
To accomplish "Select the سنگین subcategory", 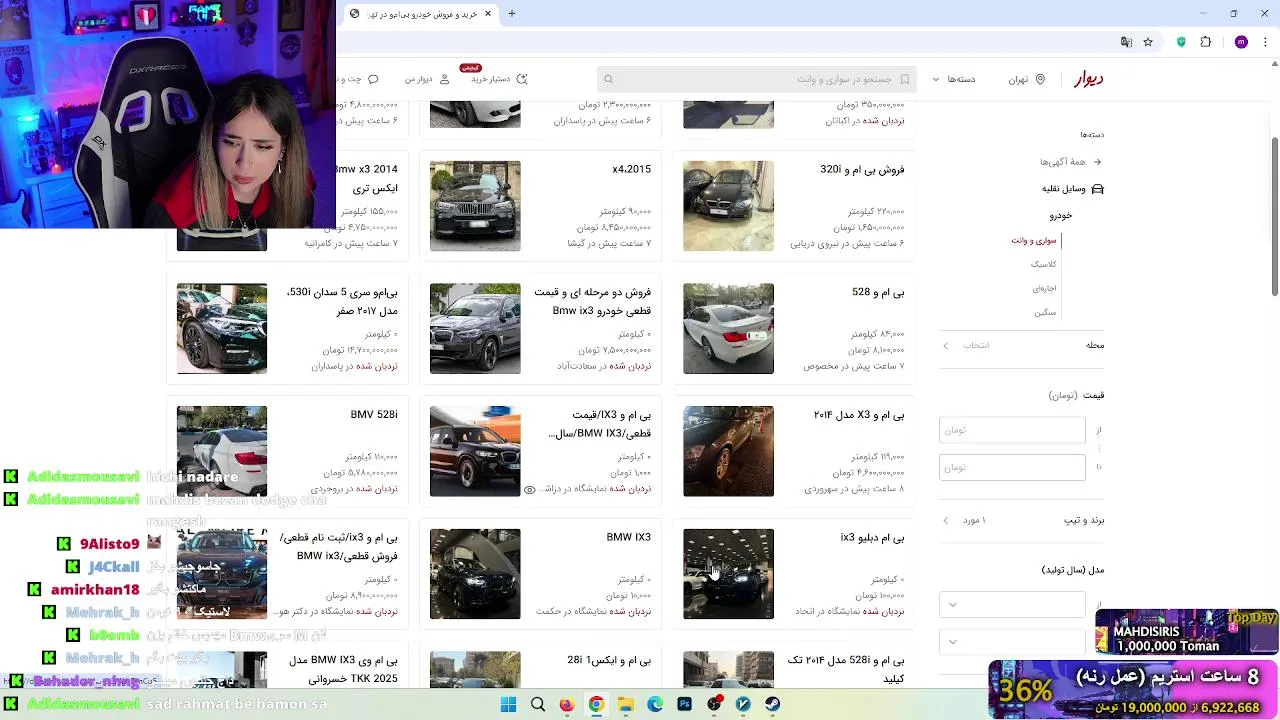I will pyautogui.click(x=1045, y=312).
